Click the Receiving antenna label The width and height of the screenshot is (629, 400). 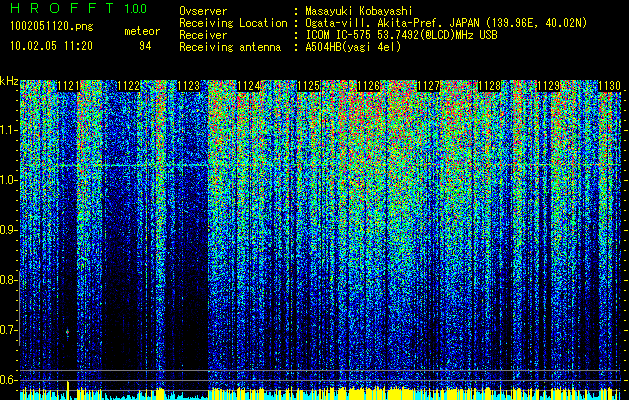tap(230, 47)
